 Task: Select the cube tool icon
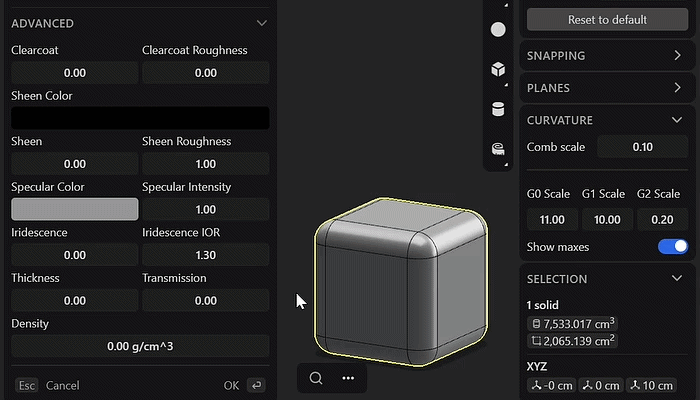(x=498, y=69)
